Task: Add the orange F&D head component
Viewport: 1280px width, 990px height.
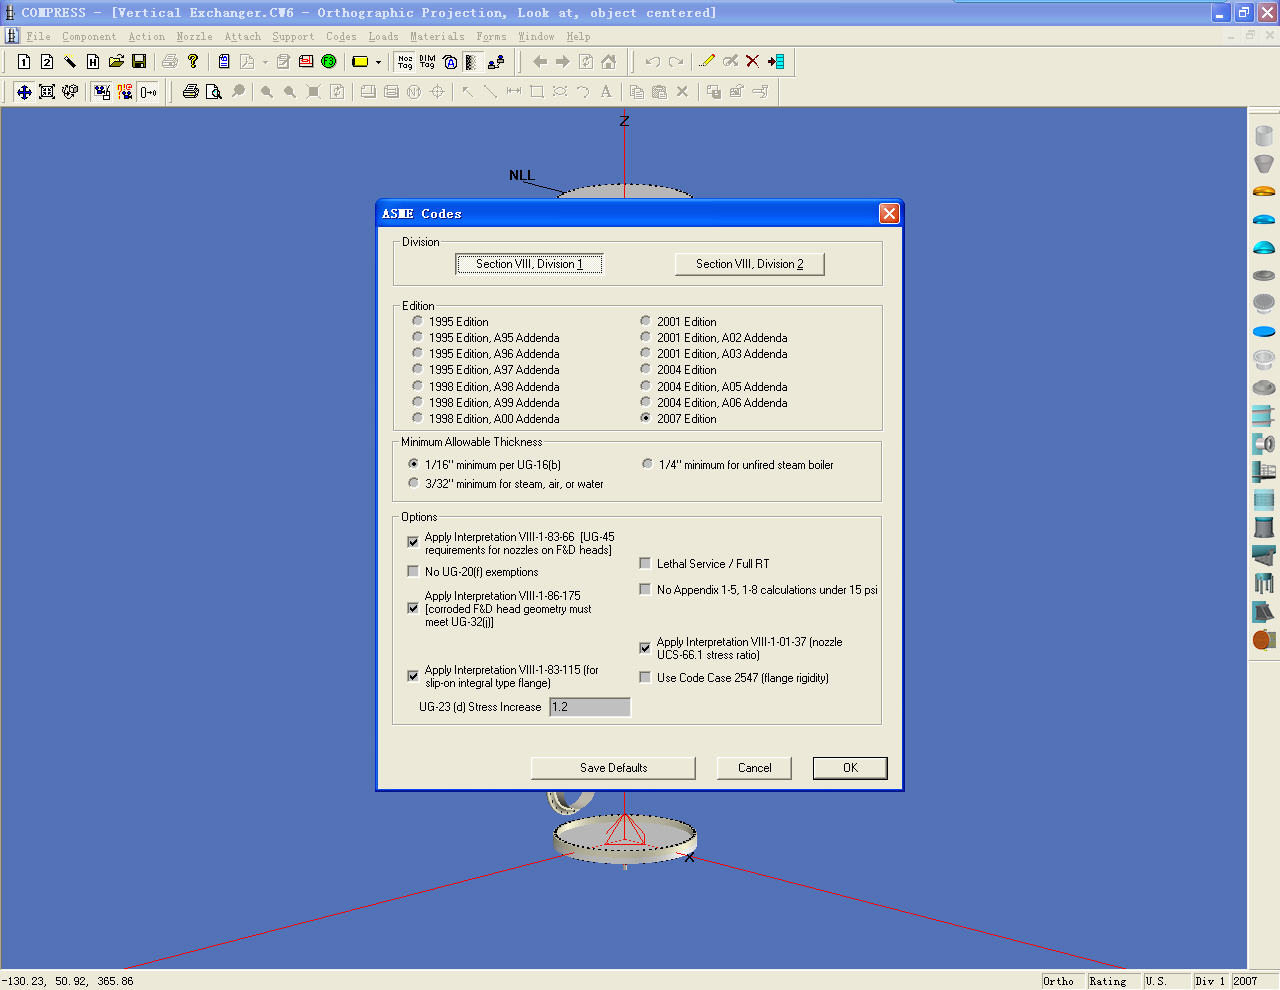Action: 1264,191
